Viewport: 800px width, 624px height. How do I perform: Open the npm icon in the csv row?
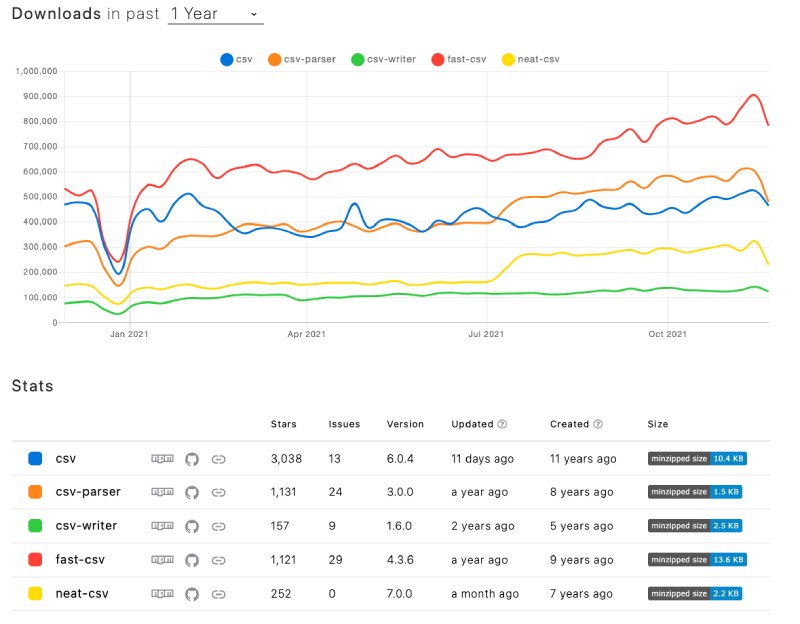click(x=163, y=459)
